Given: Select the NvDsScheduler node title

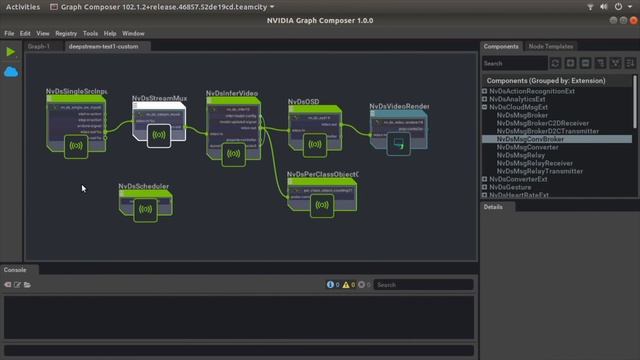Looking at the screenshot, I should [x=144, y=186].
